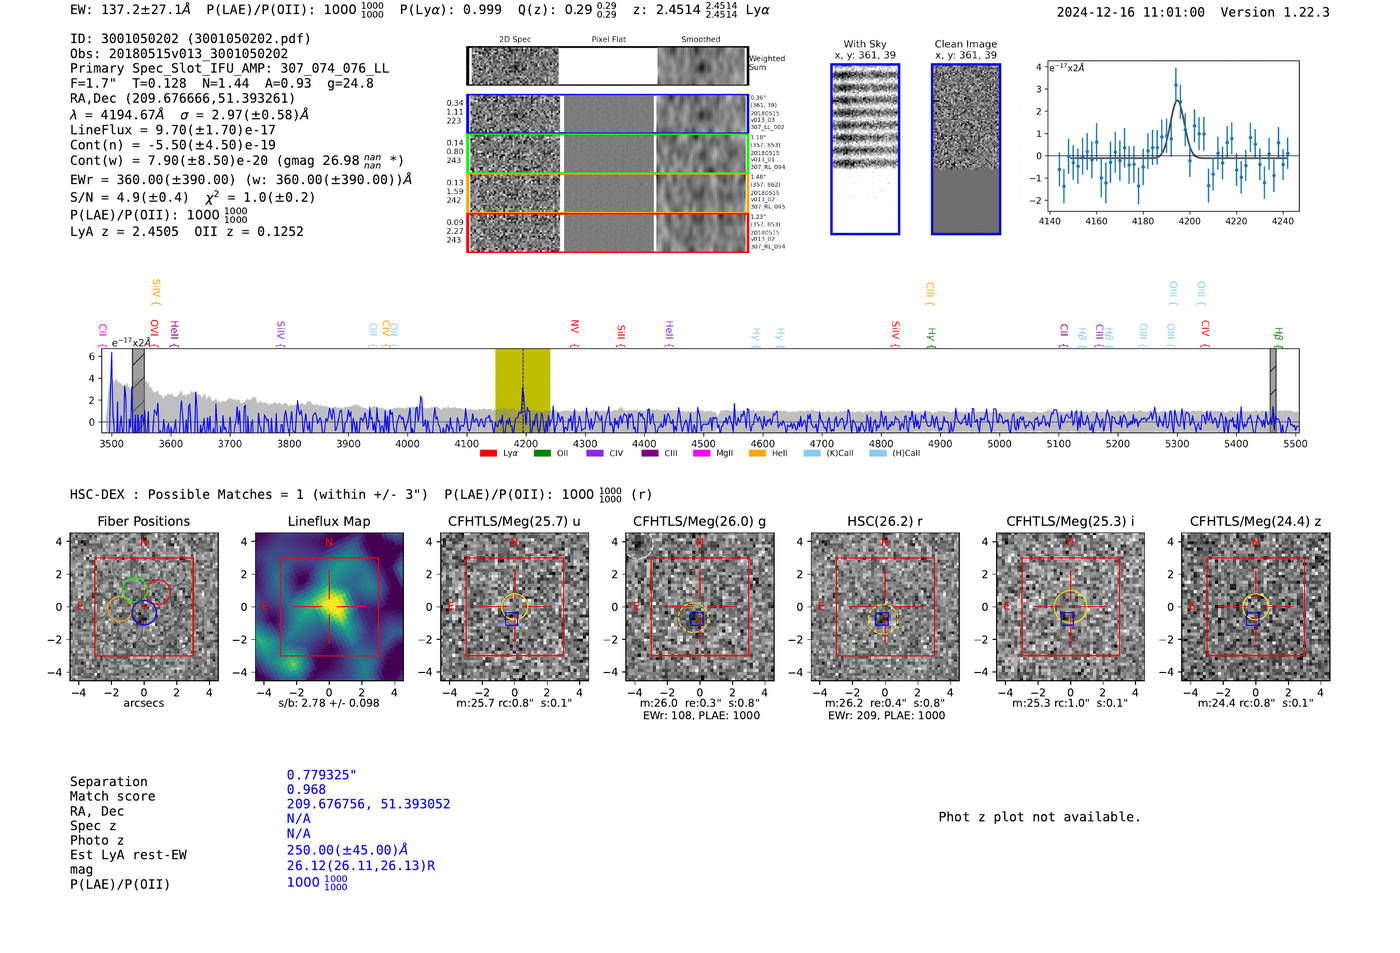Click 'Phot z plot not available.' text
The image size is (1400, 953).
[x=1039, y=817]
